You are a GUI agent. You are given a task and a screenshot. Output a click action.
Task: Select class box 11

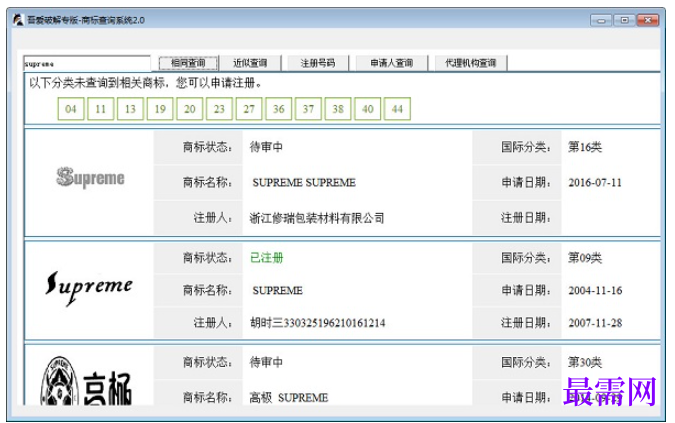click(101, 109)
